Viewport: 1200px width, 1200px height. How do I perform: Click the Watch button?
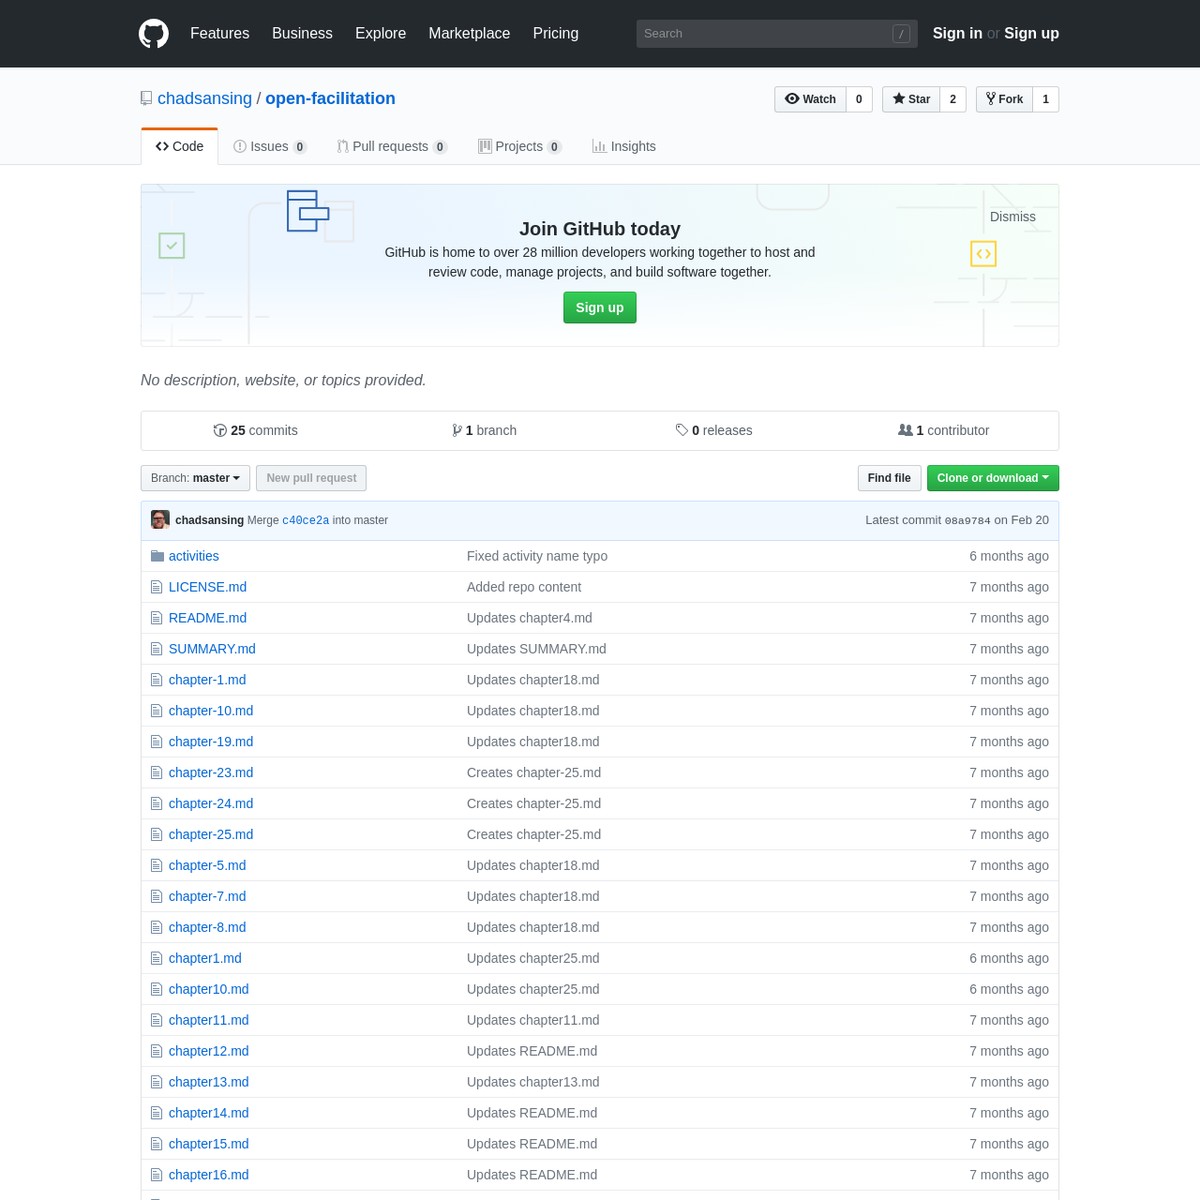pos(810,99)
